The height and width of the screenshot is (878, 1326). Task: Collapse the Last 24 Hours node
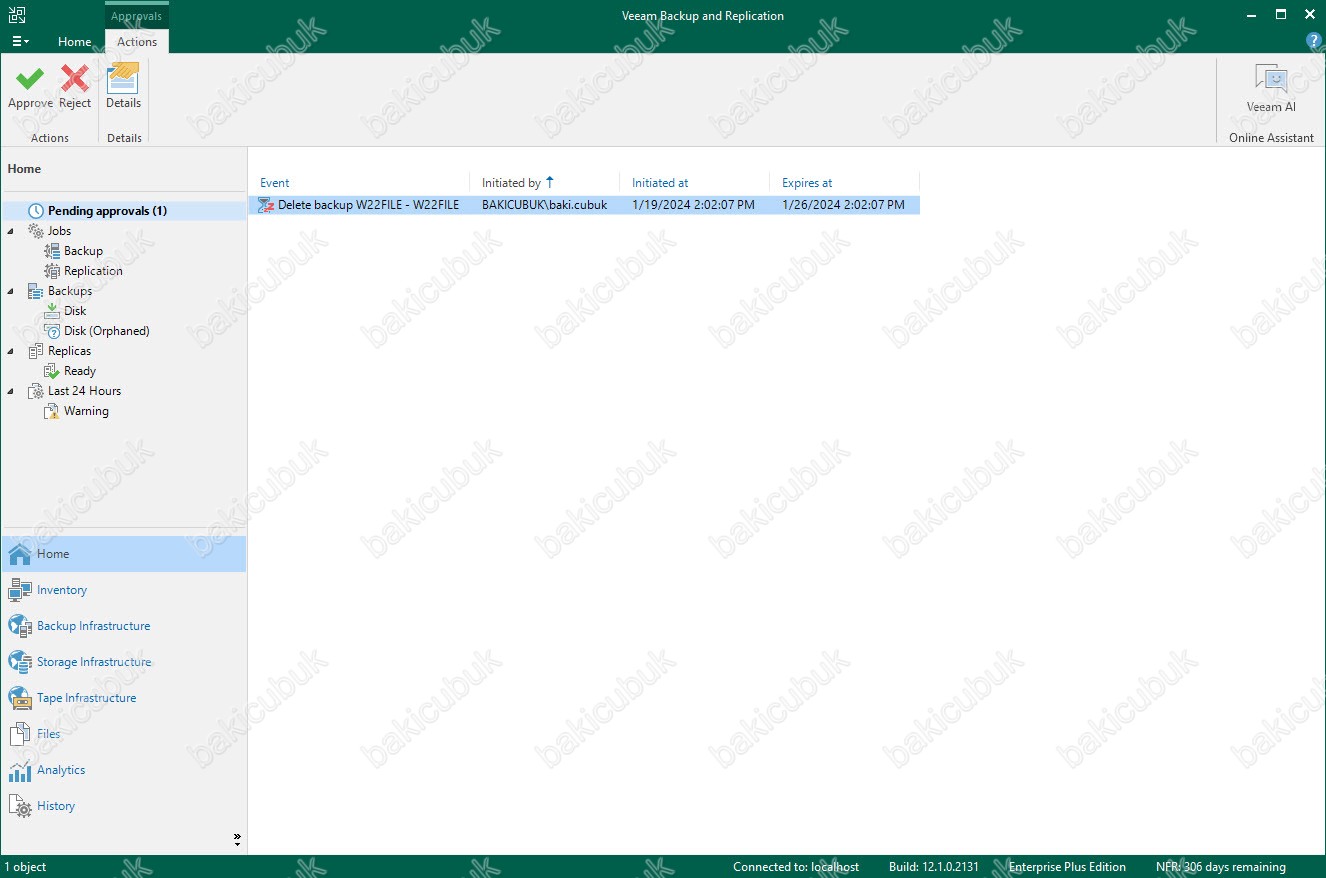11,391
